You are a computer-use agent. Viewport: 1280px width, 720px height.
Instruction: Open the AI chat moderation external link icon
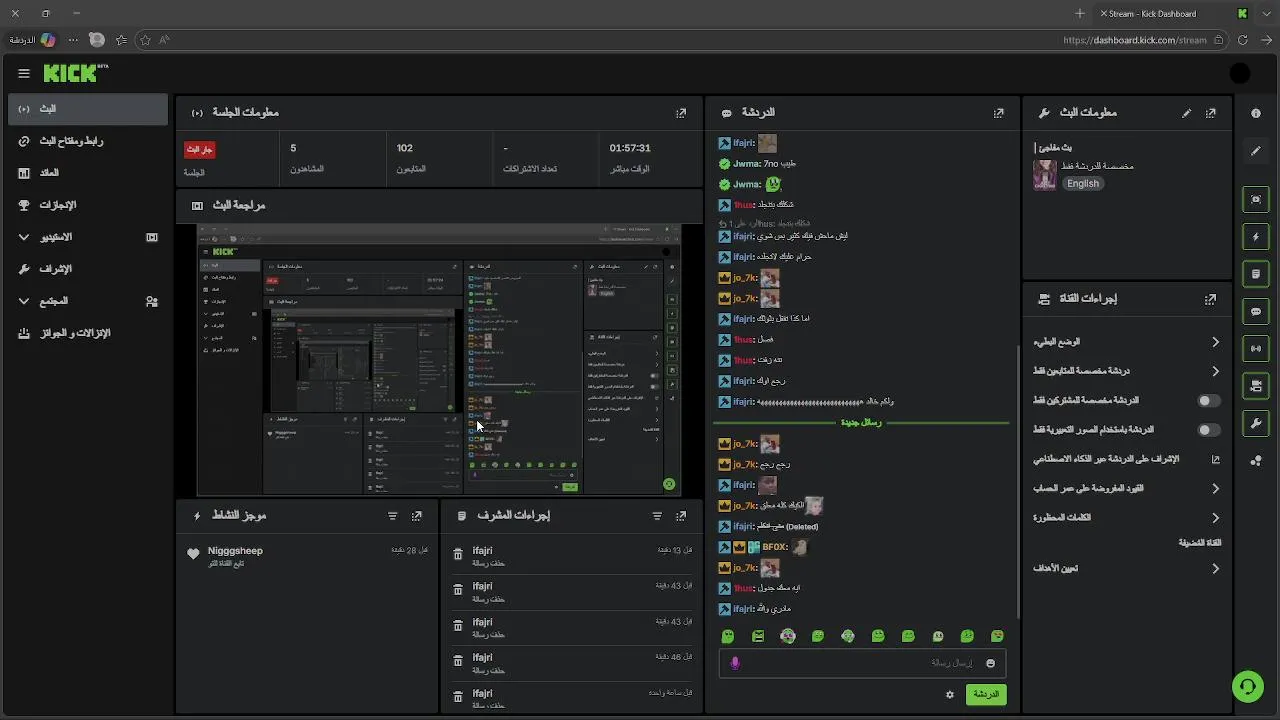(1216, 460)
